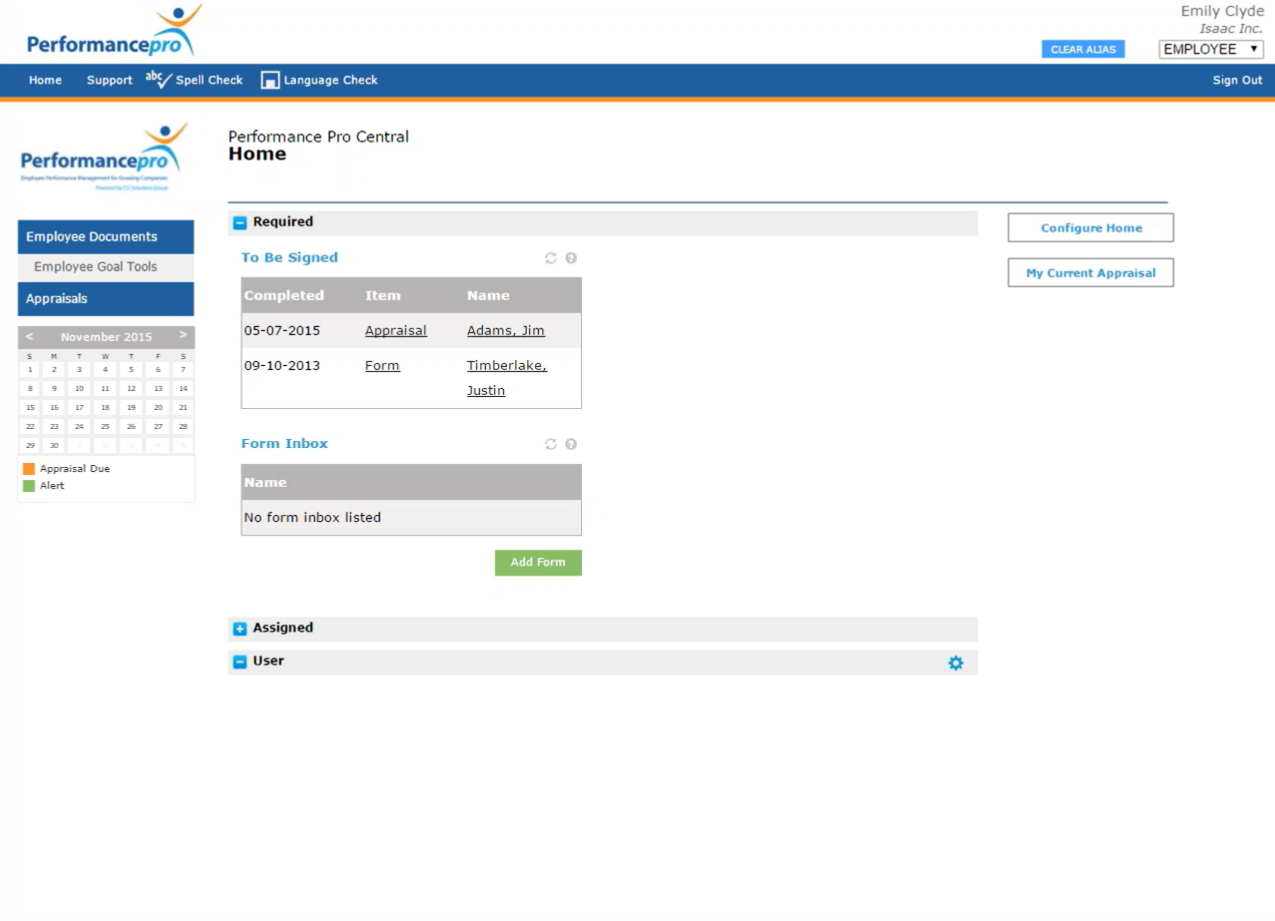This screenshot has width=1275, height=921.
Task: Go to next month in calendar
Action: [x=183, y=336]
